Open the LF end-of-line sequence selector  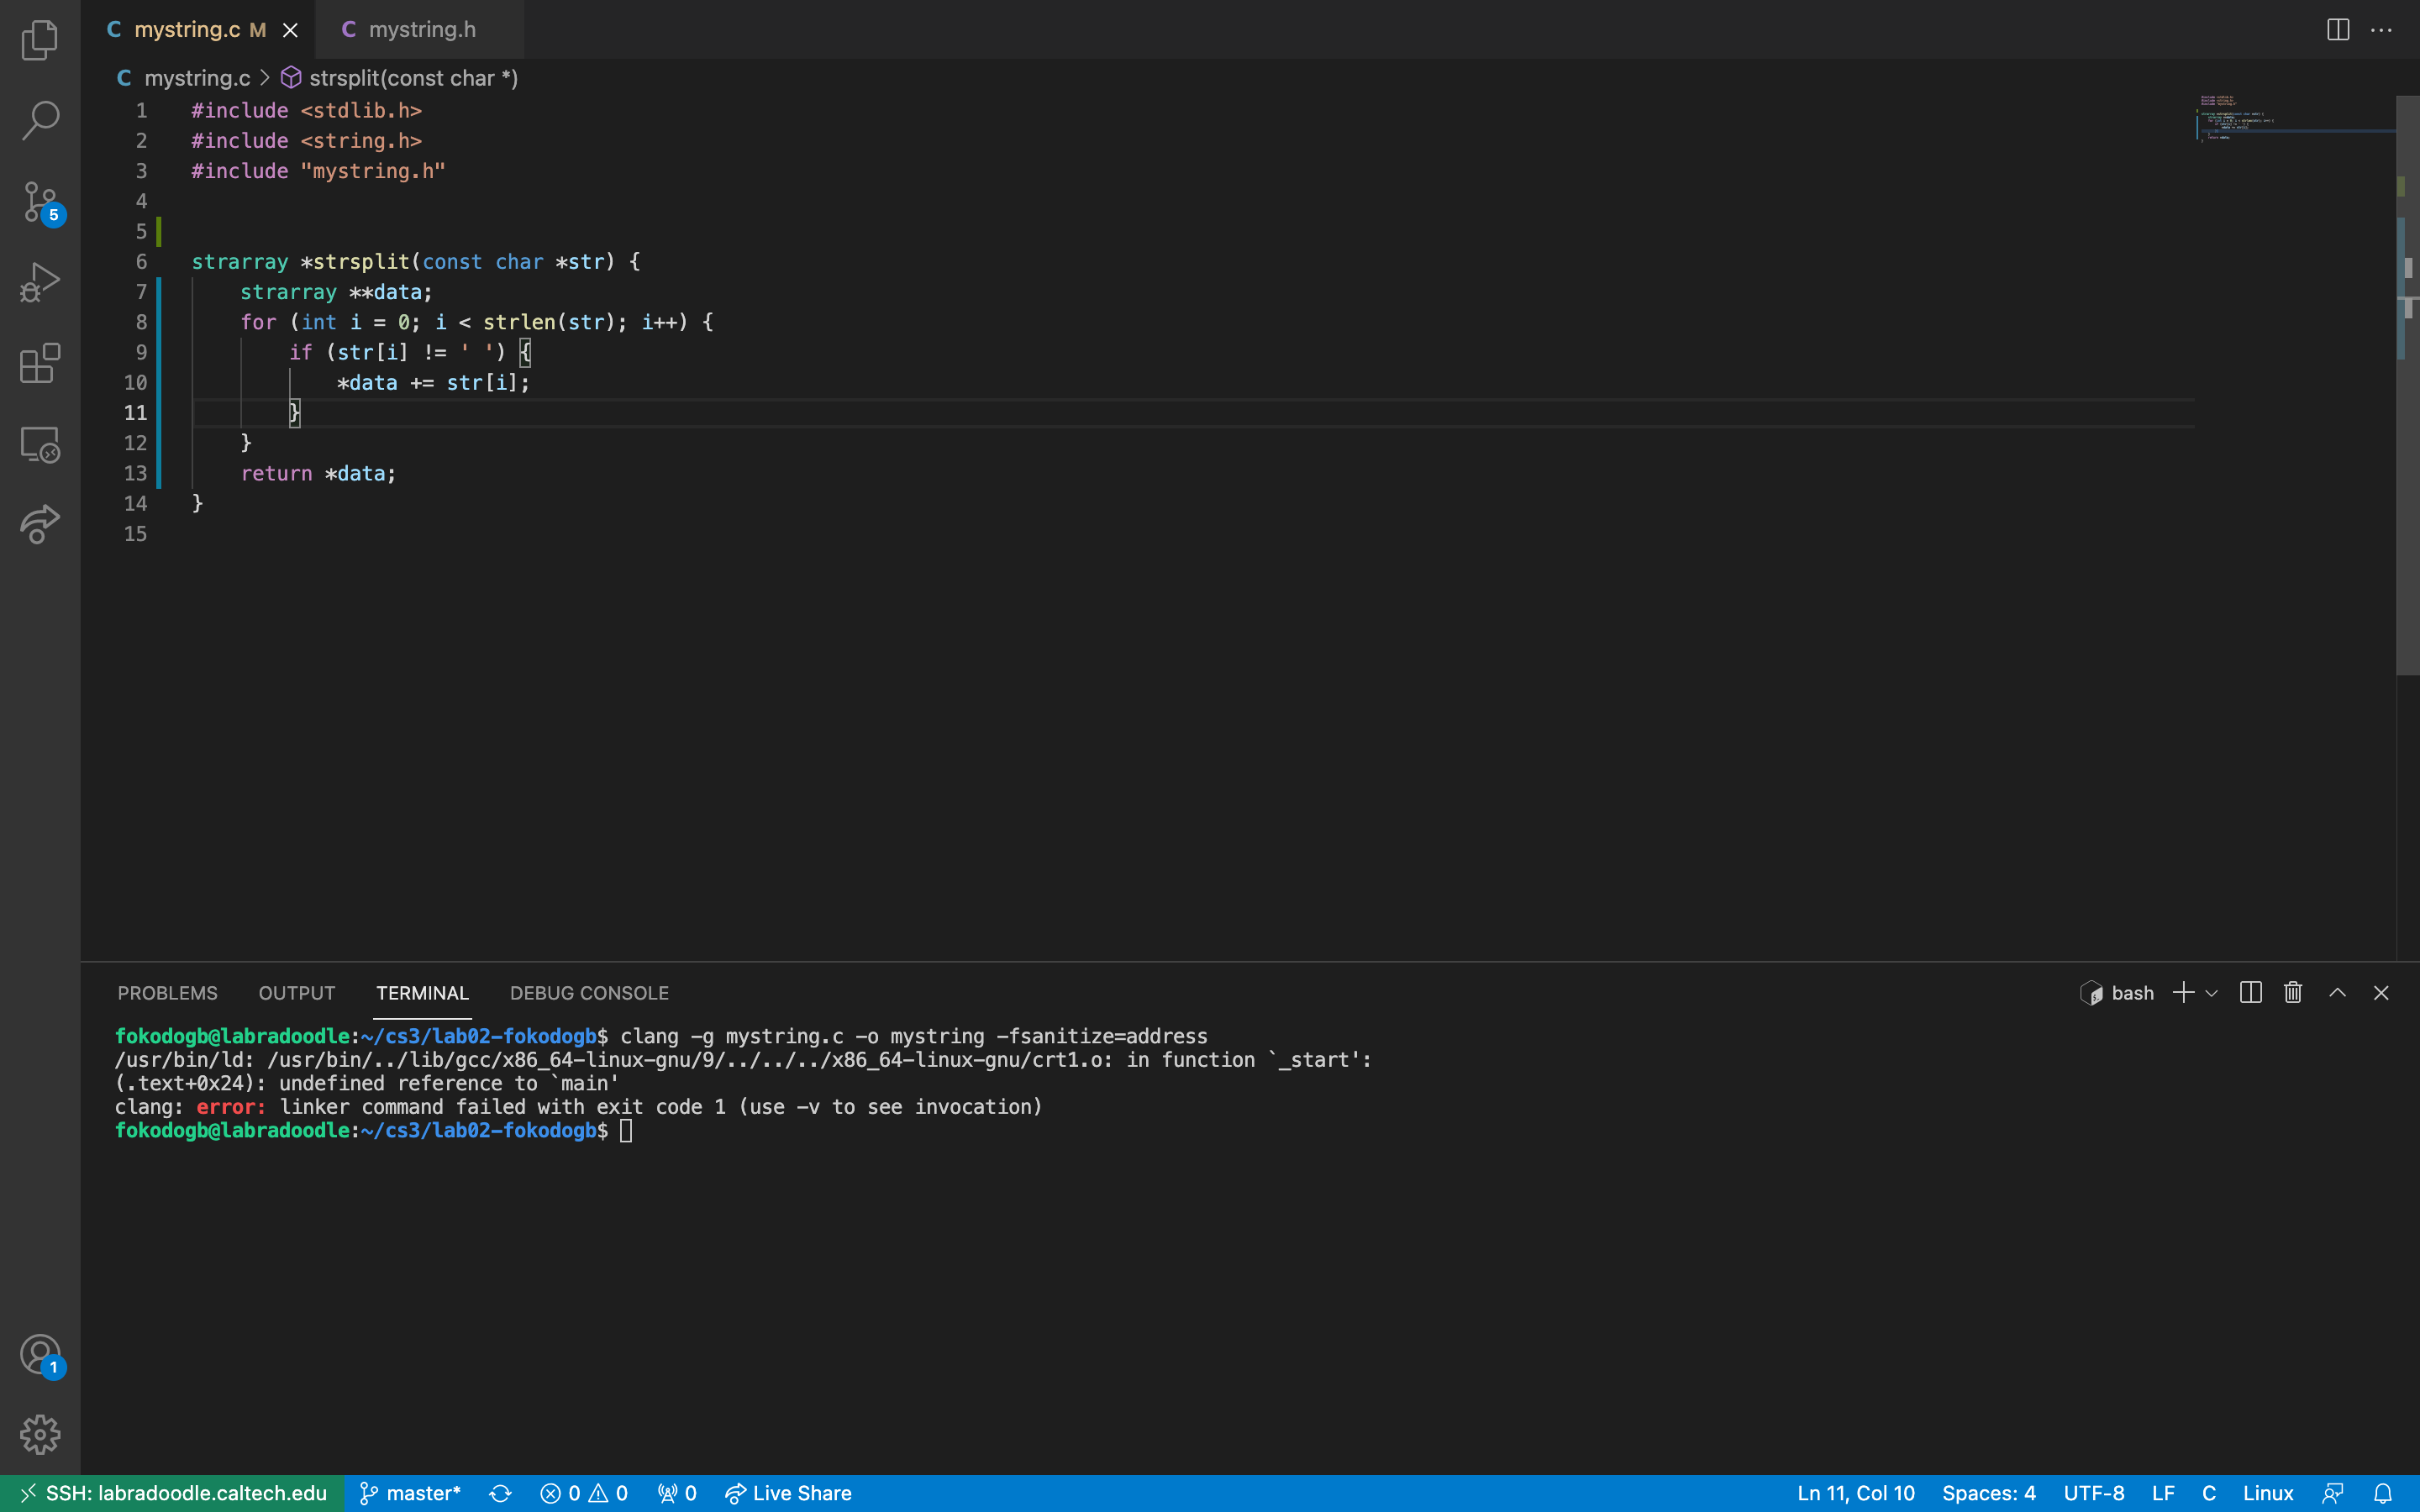pos(2162,1493)
